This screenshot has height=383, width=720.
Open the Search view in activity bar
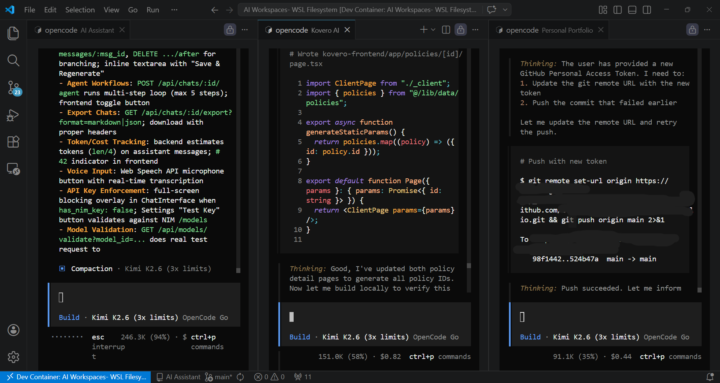click(13, 60)
